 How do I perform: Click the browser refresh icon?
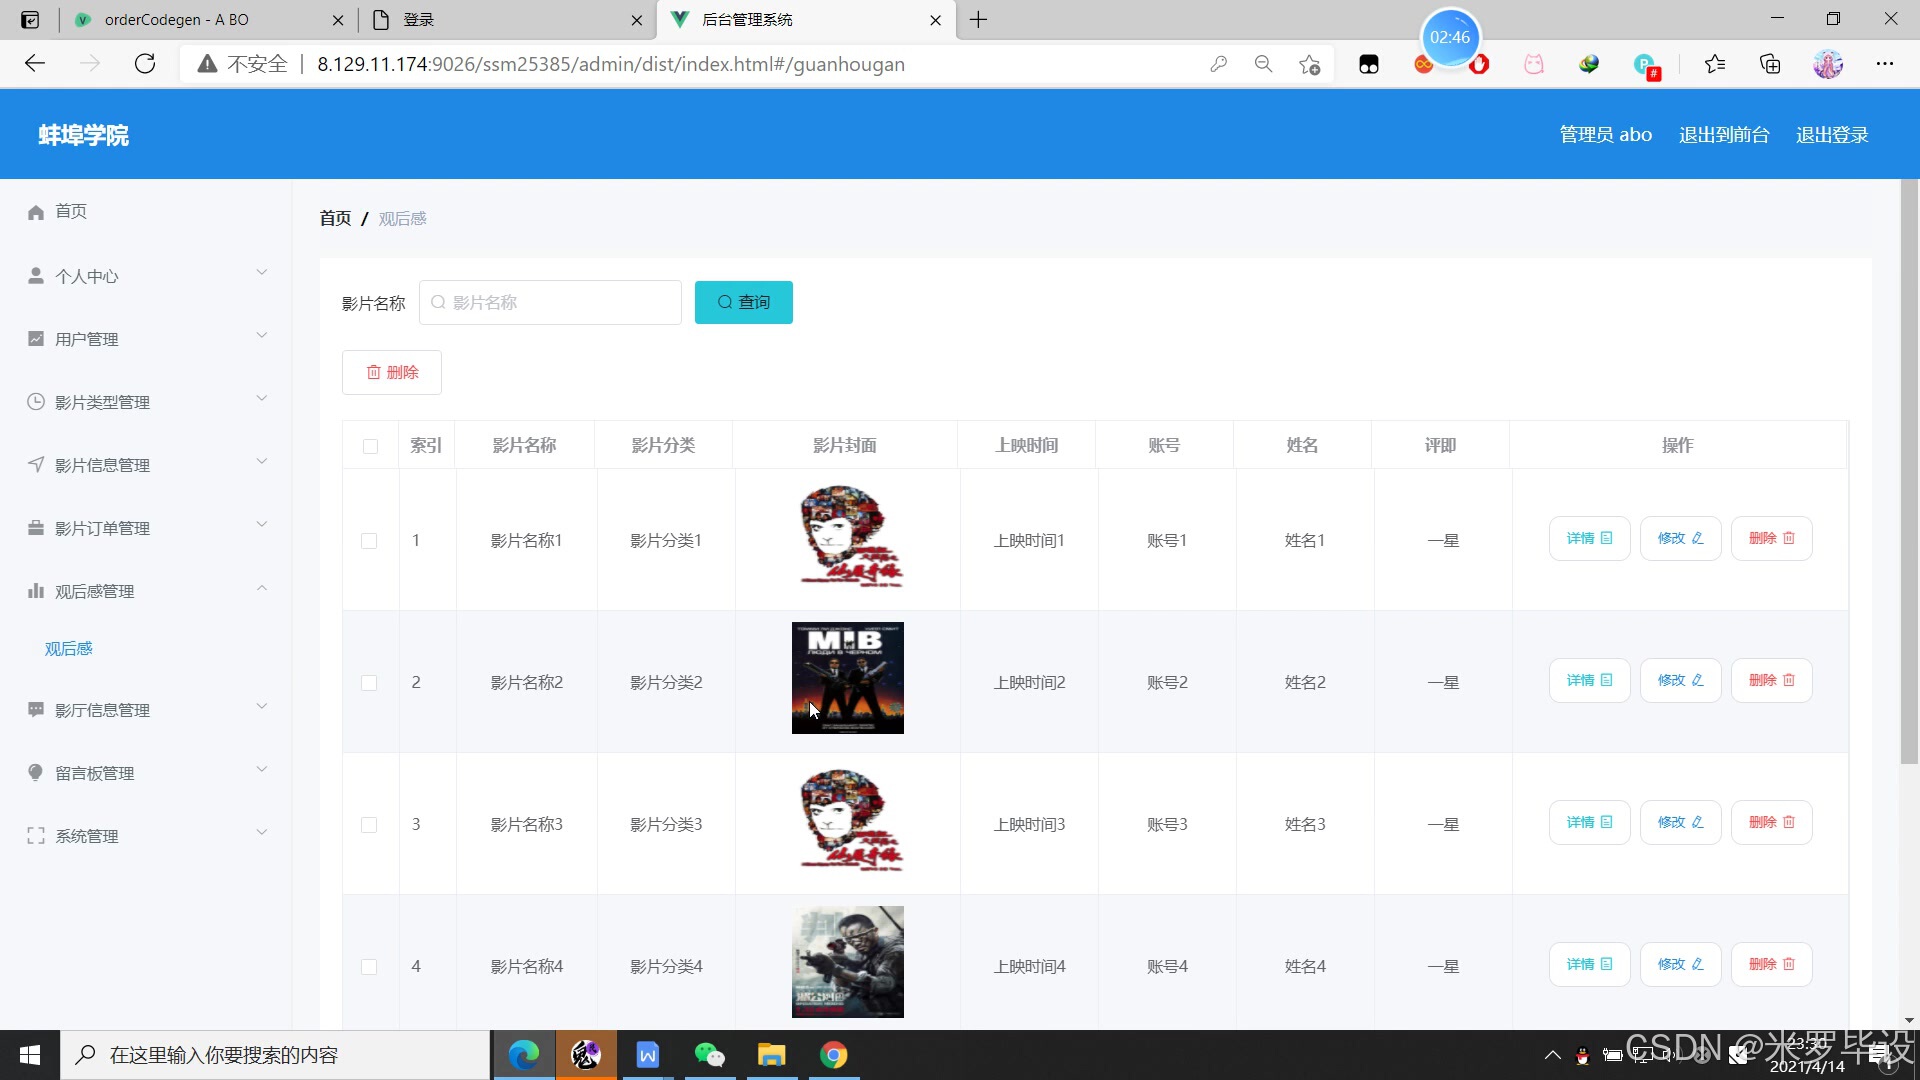tap(145, 64)
